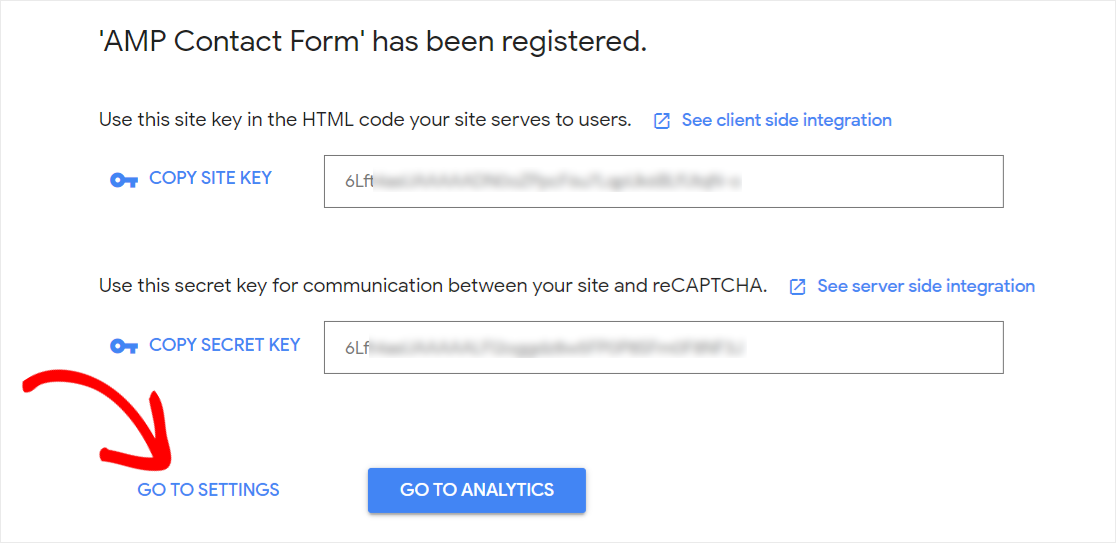
Task: Click the 'AMP Contact Form' registered heading
Action: pyautogui.click(x=372, y=43)
